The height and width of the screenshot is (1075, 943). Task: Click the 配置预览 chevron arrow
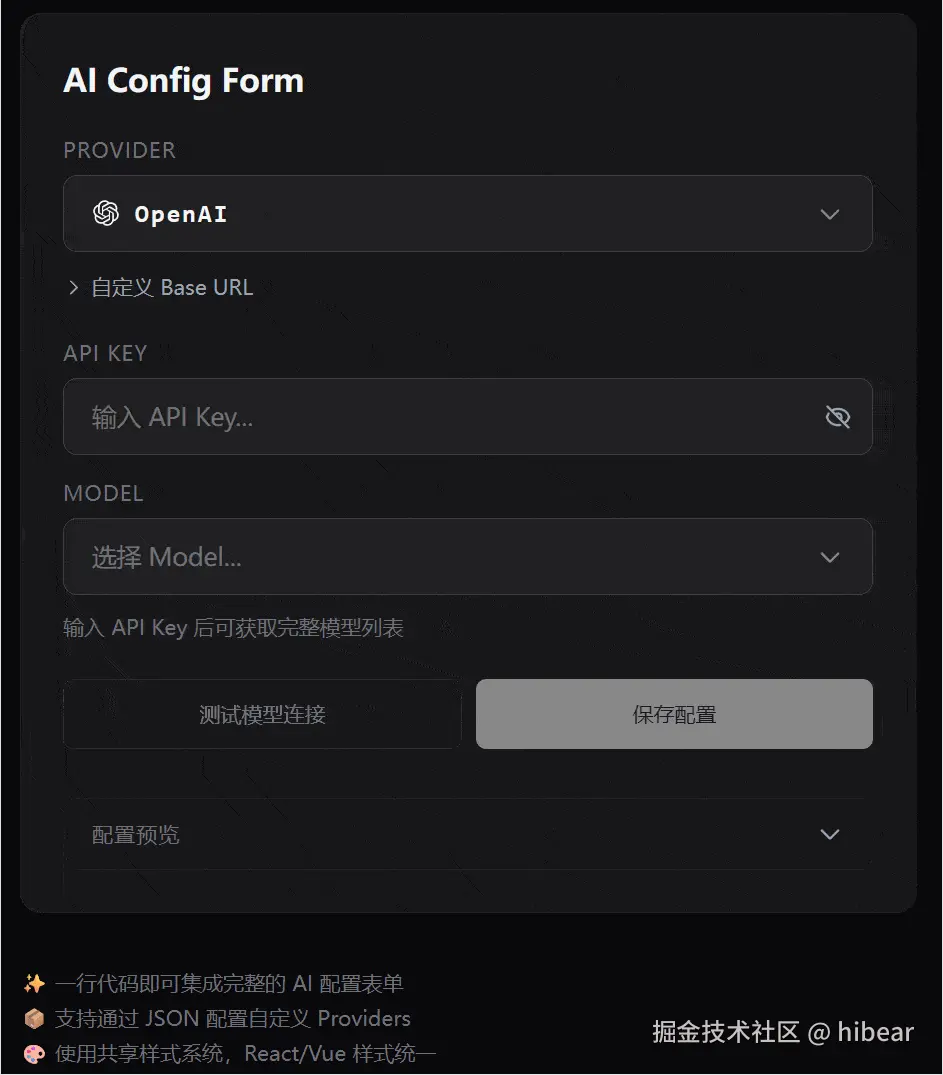[829, 834]
